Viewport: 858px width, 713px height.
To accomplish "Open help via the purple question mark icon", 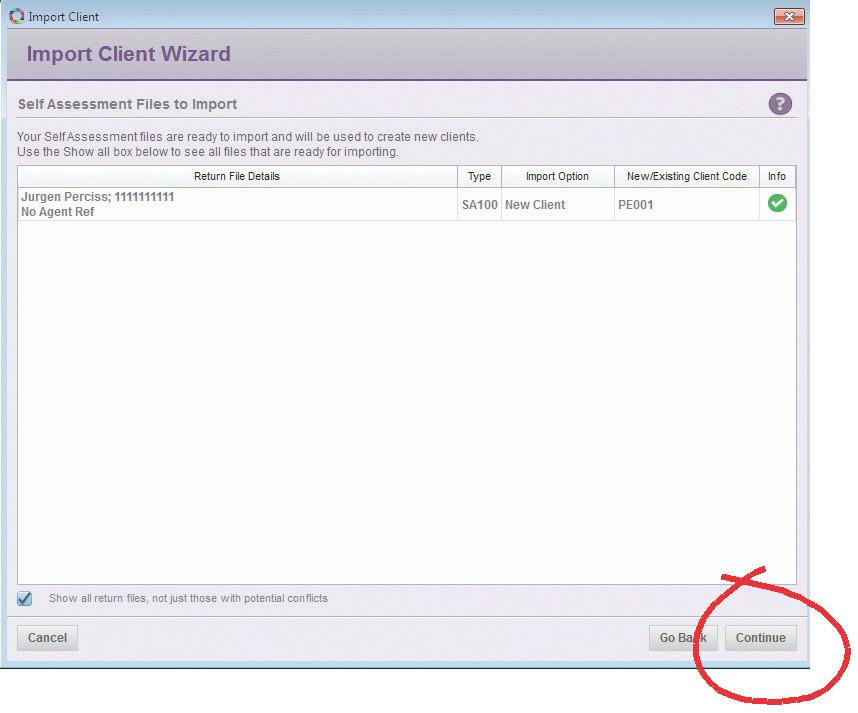I will tap(780, 104).
